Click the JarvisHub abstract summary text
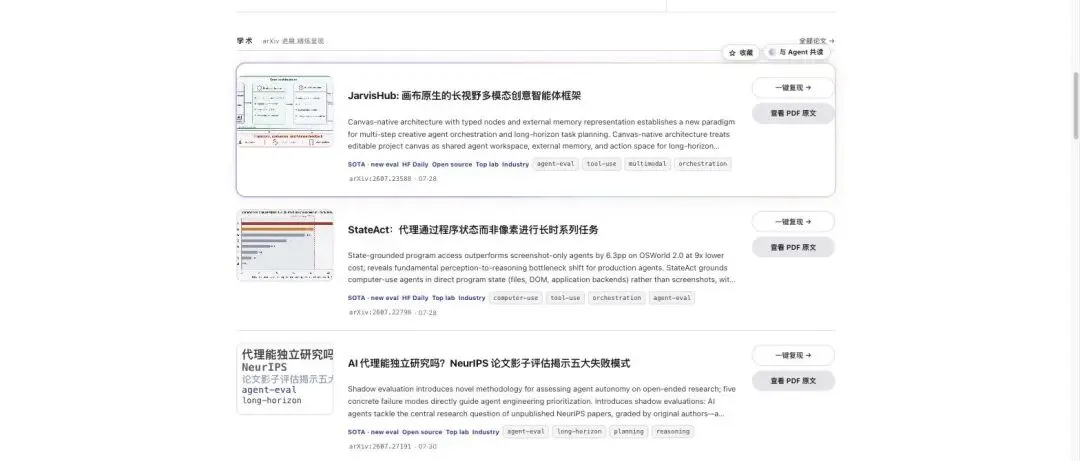Screen dimensions: 1080x461 [x=541, y=134]
